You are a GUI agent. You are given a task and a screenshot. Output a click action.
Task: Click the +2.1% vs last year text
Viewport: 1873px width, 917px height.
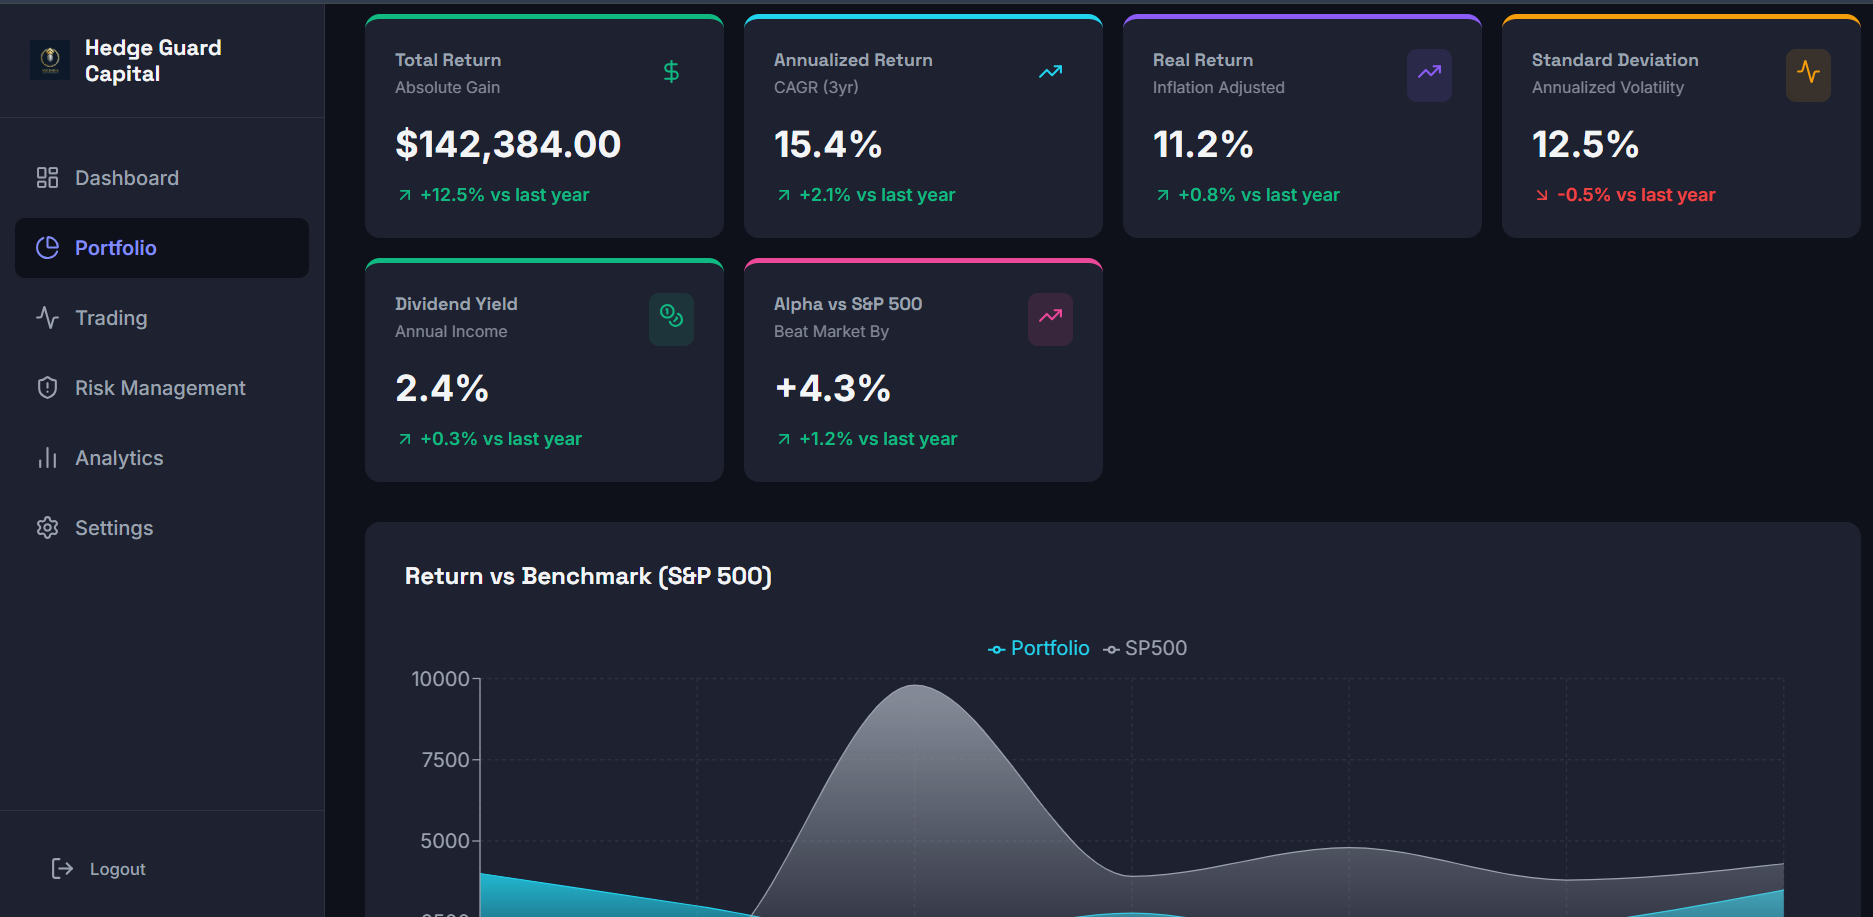point(877,195)
